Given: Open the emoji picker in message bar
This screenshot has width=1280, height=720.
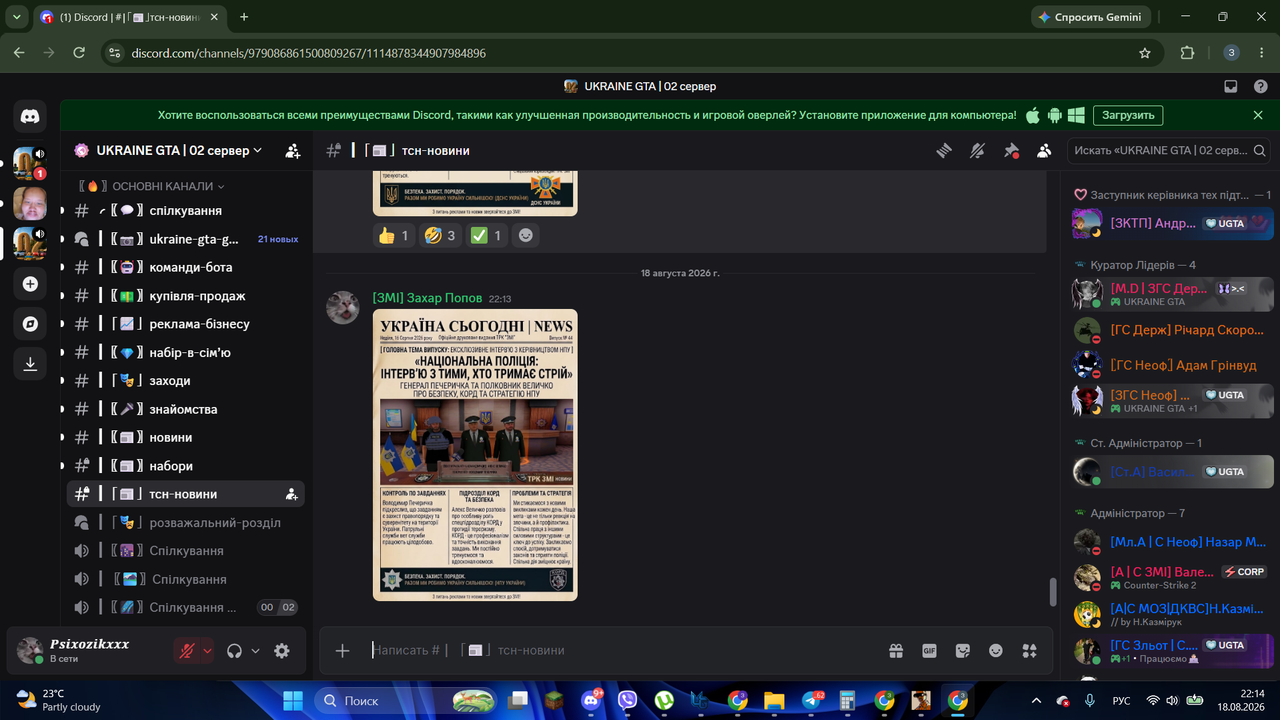Looking at the screenshot, I should 995,650.
